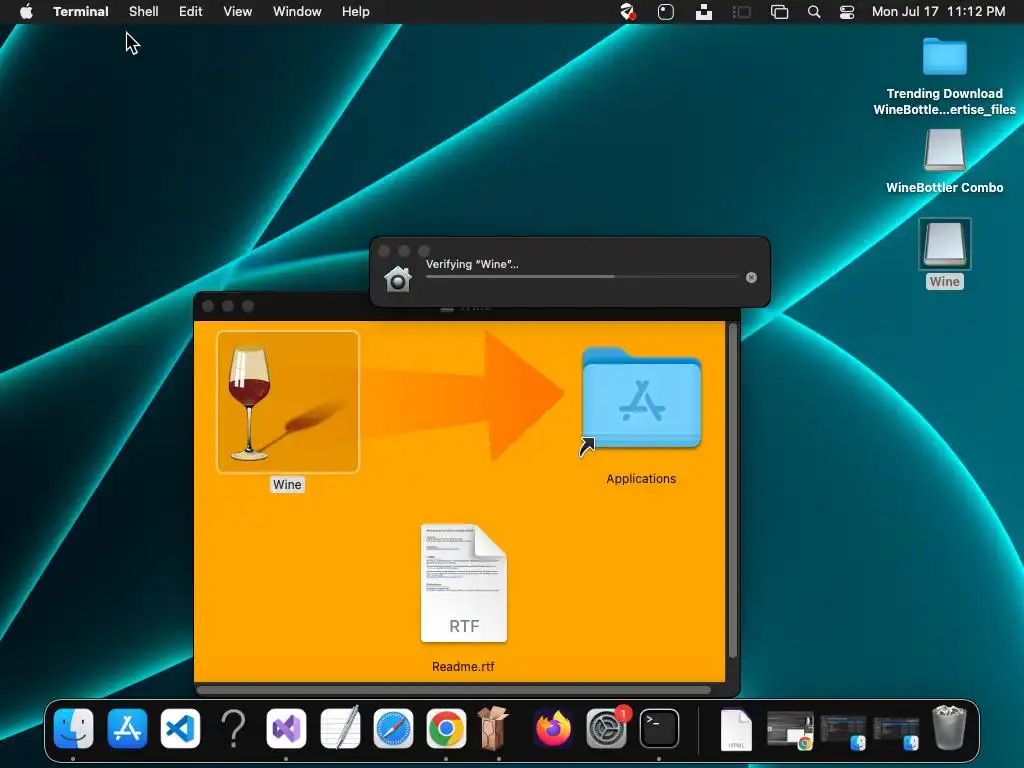
Task: Select the Trending Download folder on desktop
Action: coord(945,57)
